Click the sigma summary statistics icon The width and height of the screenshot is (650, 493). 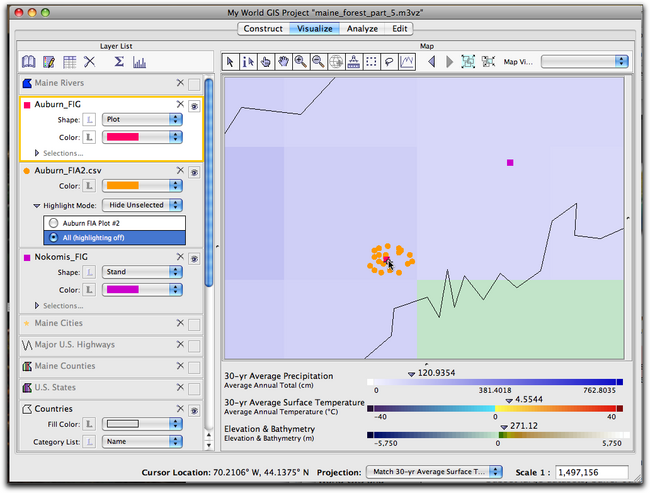119,62
